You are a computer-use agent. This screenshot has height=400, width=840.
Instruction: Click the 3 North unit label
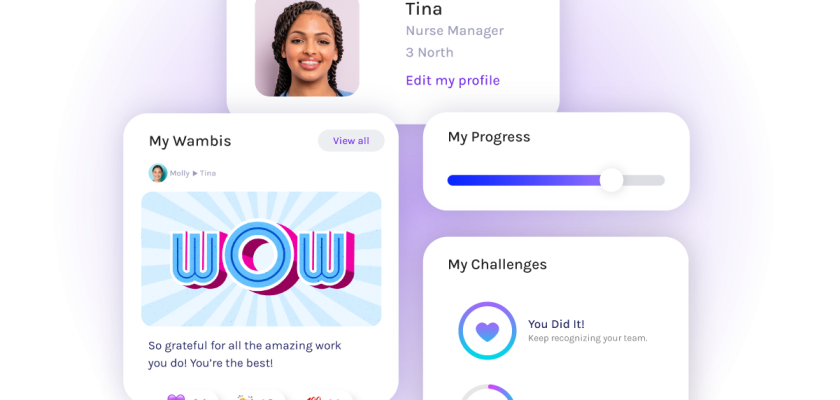point(429,52)
